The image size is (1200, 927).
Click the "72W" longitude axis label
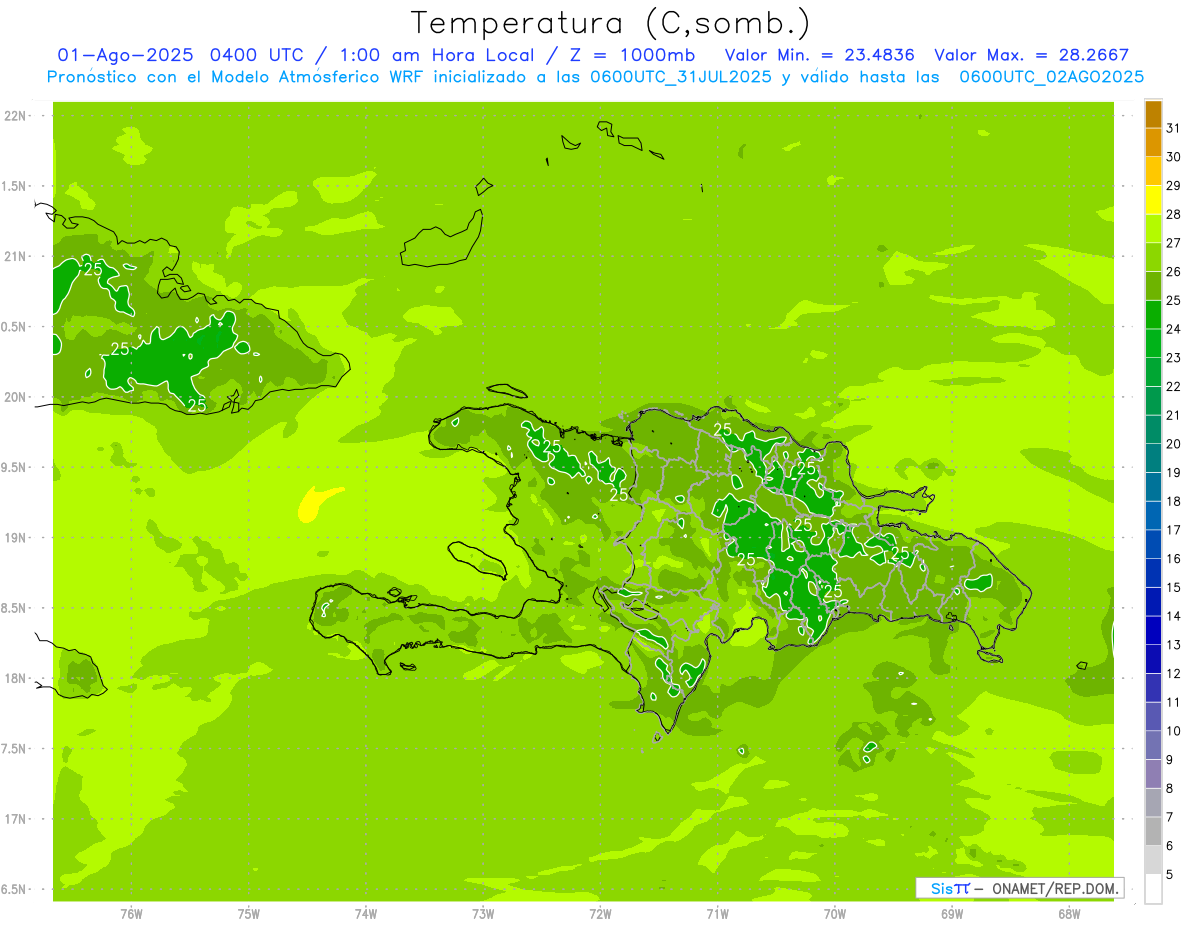click(x=600, y=913)
